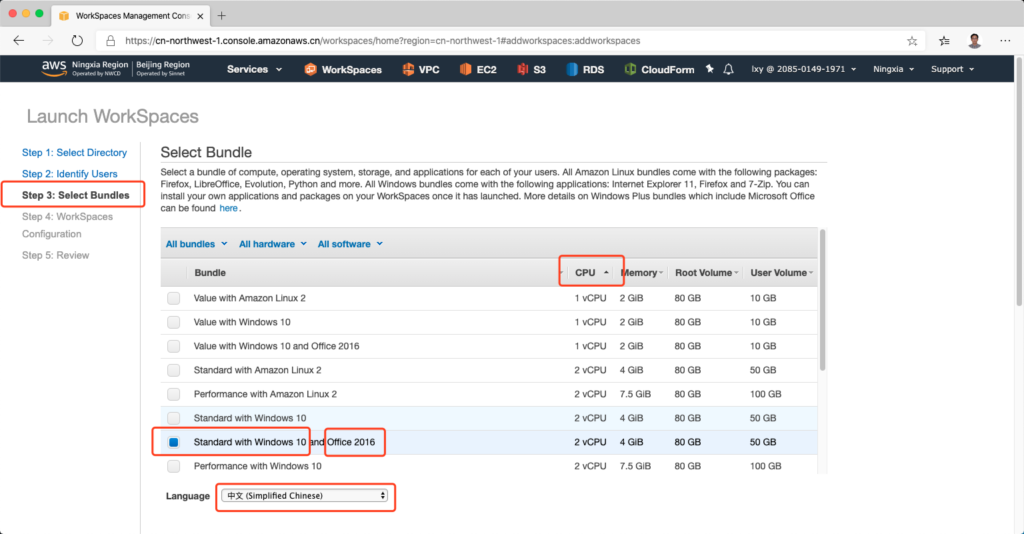Viewport: 1024px width, 534px height.
Task: Bookmark page with star icon
Action: click(912, 41)
